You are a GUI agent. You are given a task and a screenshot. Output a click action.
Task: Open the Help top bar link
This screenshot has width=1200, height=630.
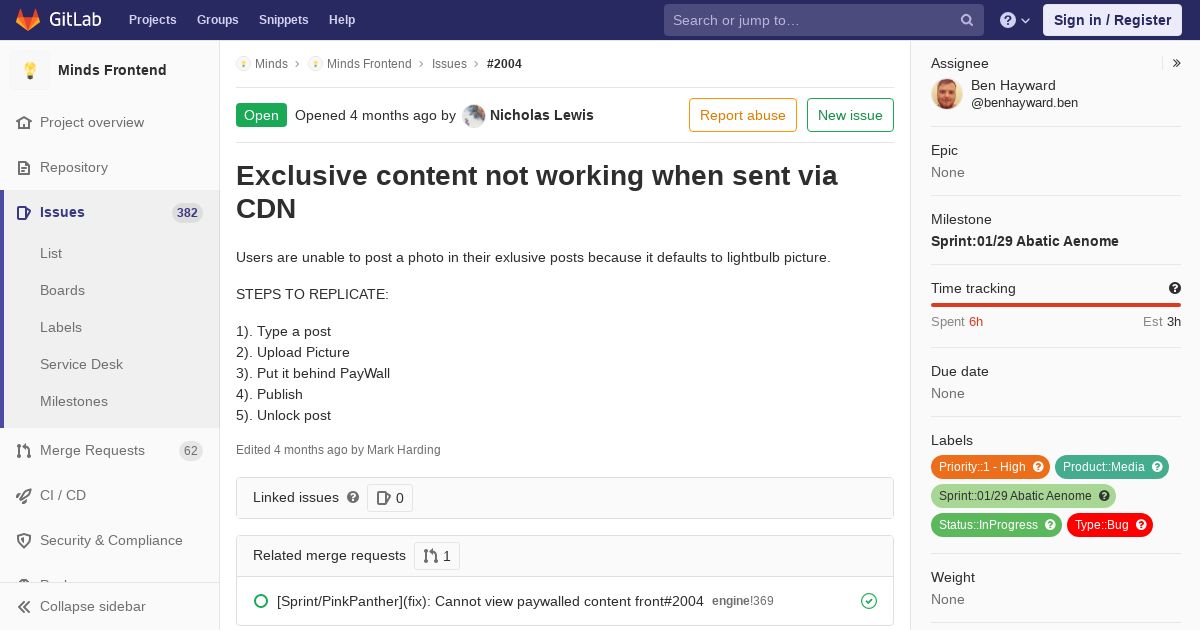[342, 20]
